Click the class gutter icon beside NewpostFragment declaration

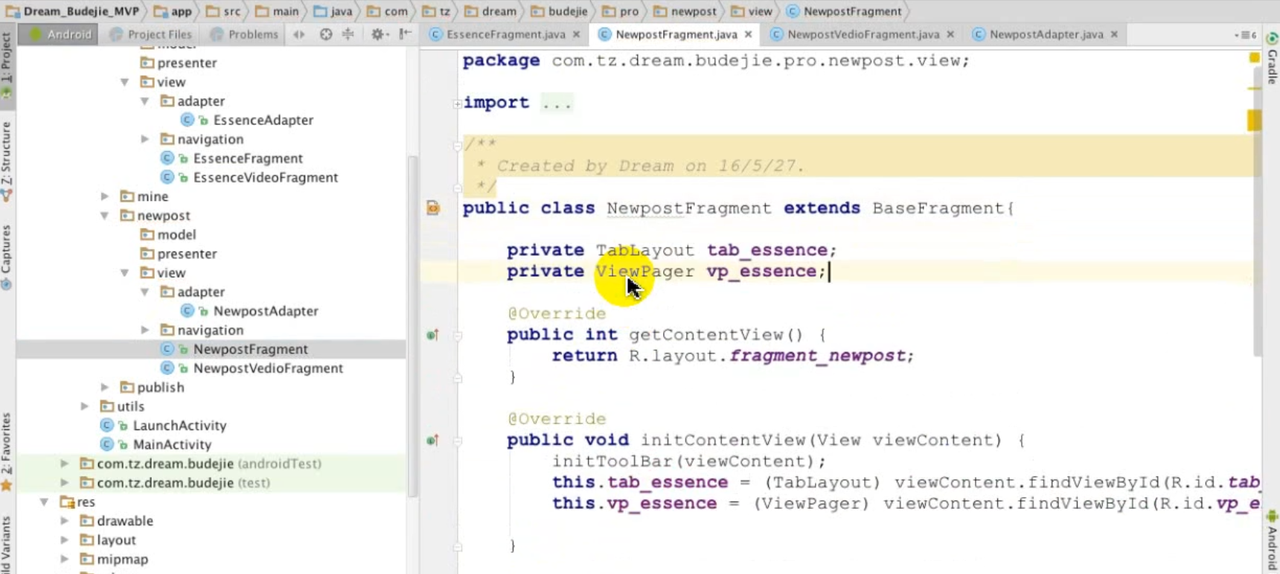coord(433,208)
